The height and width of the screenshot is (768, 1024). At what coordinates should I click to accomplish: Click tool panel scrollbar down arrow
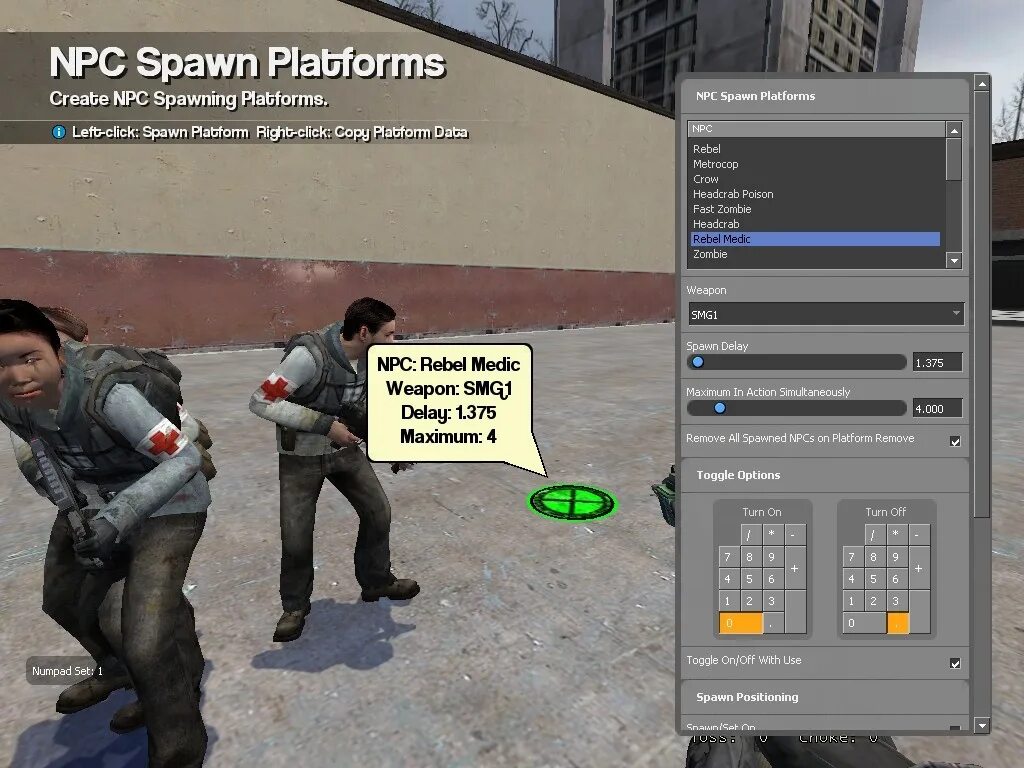982,725
